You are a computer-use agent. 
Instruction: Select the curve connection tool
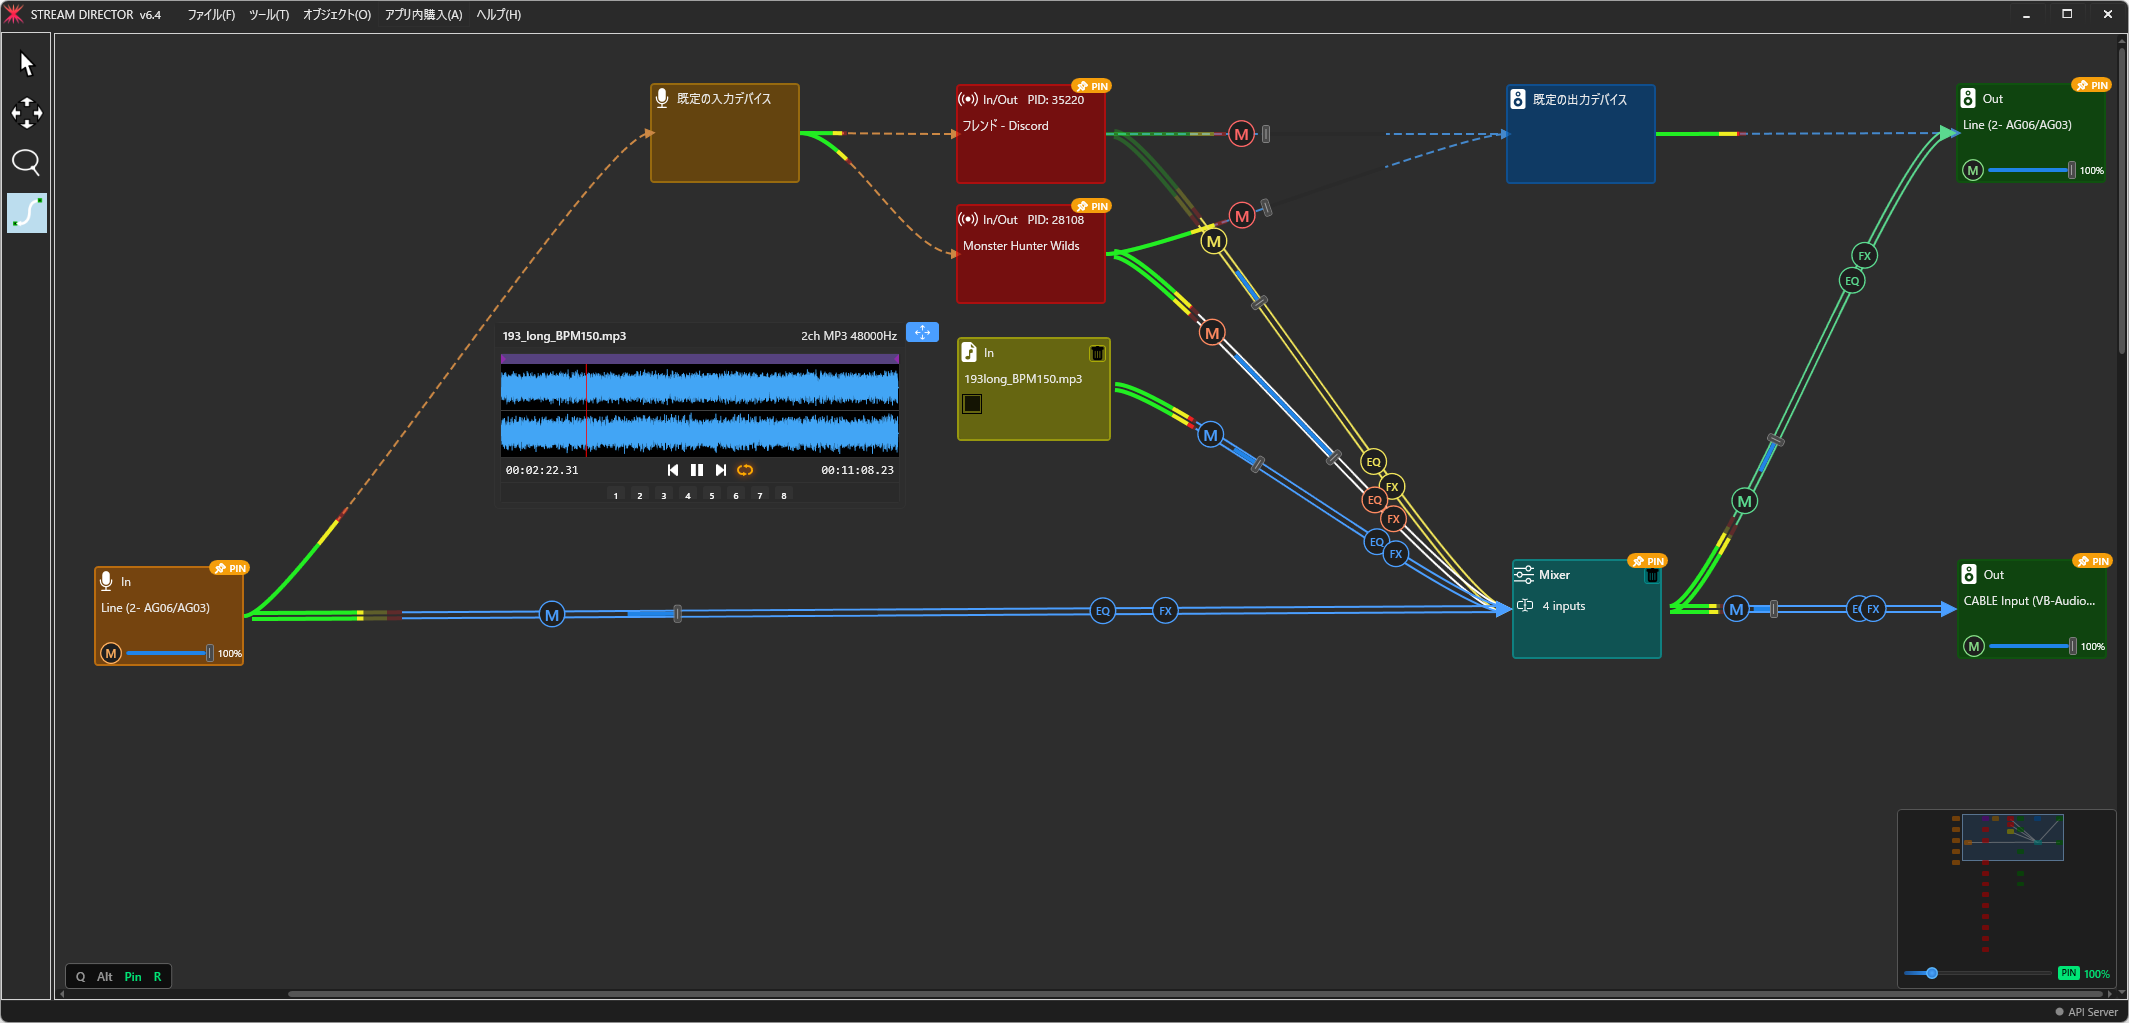pyautogui.click(x=27, y=213)
